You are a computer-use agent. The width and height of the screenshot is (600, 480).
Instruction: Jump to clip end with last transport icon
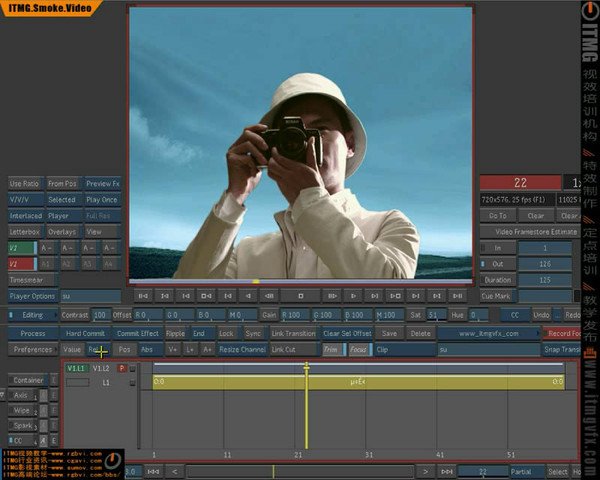459,296
